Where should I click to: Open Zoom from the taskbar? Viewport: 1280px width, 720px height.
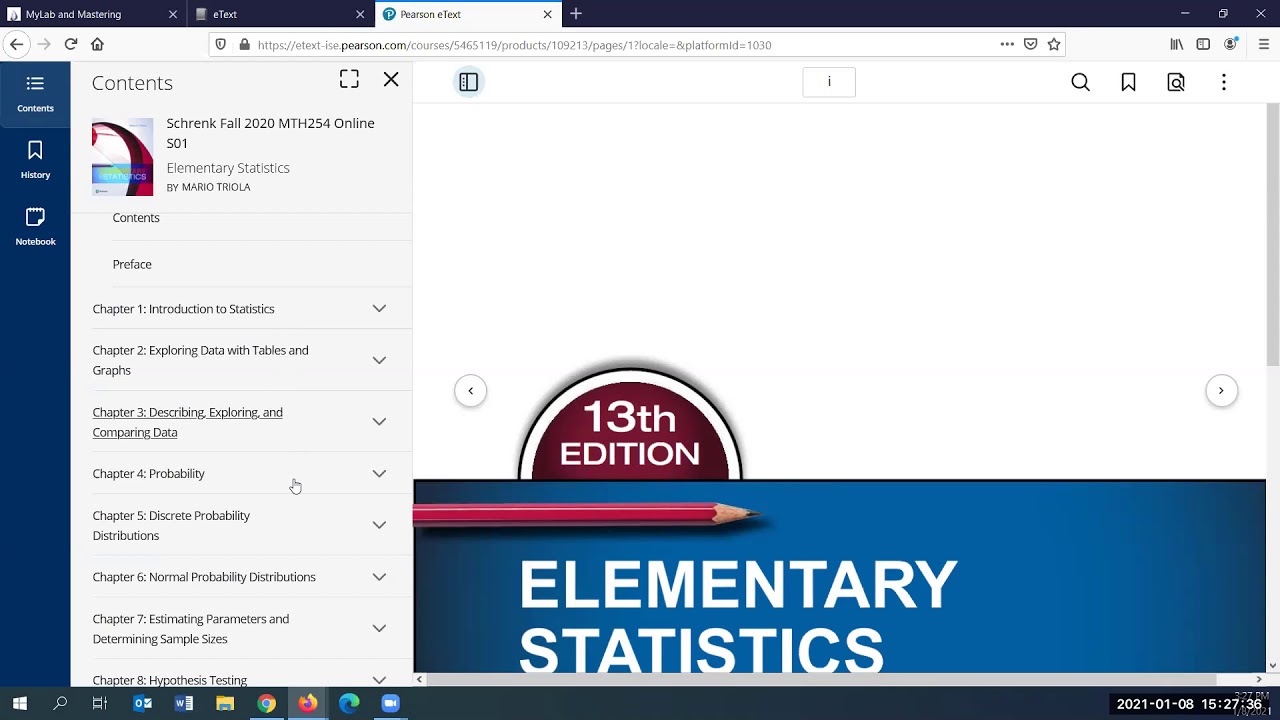[x=390, y=703]
